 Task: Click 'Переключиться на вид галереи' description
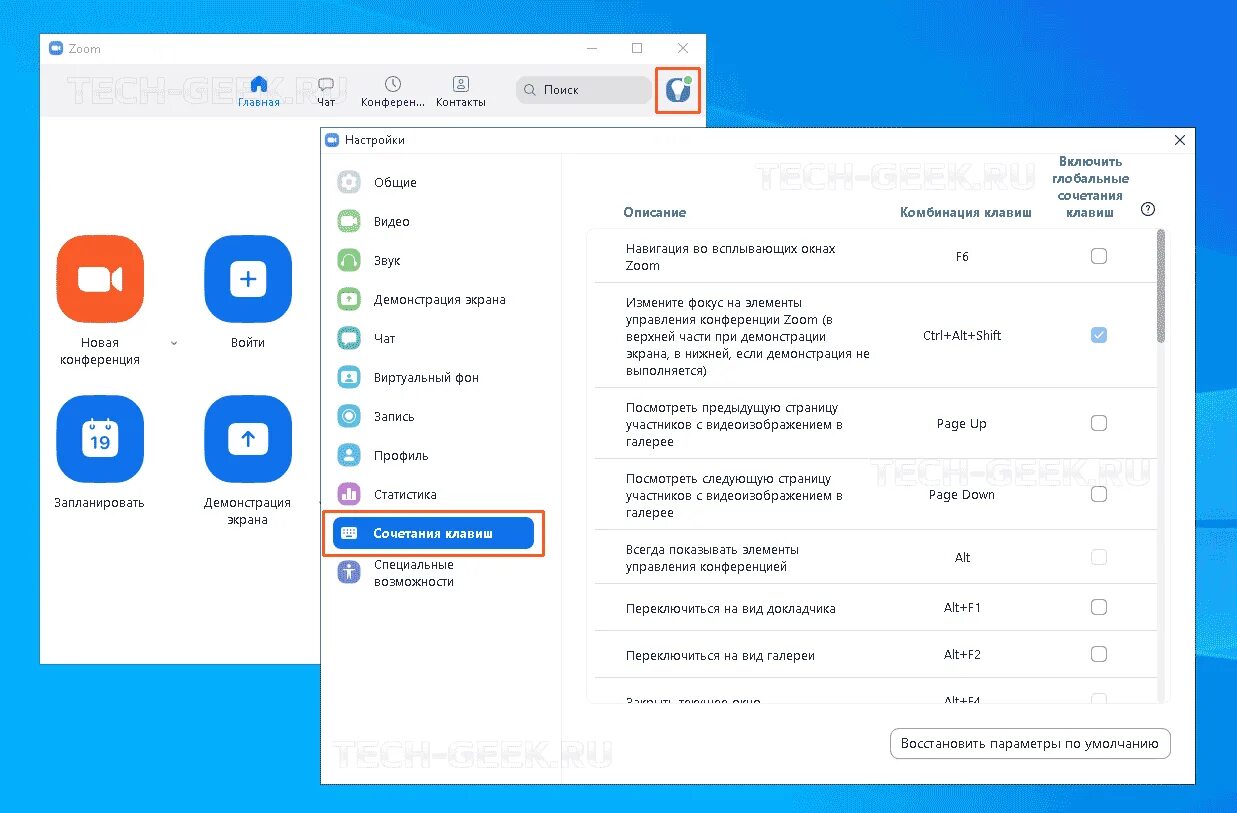pyautogui.click(x=720, y=656)
